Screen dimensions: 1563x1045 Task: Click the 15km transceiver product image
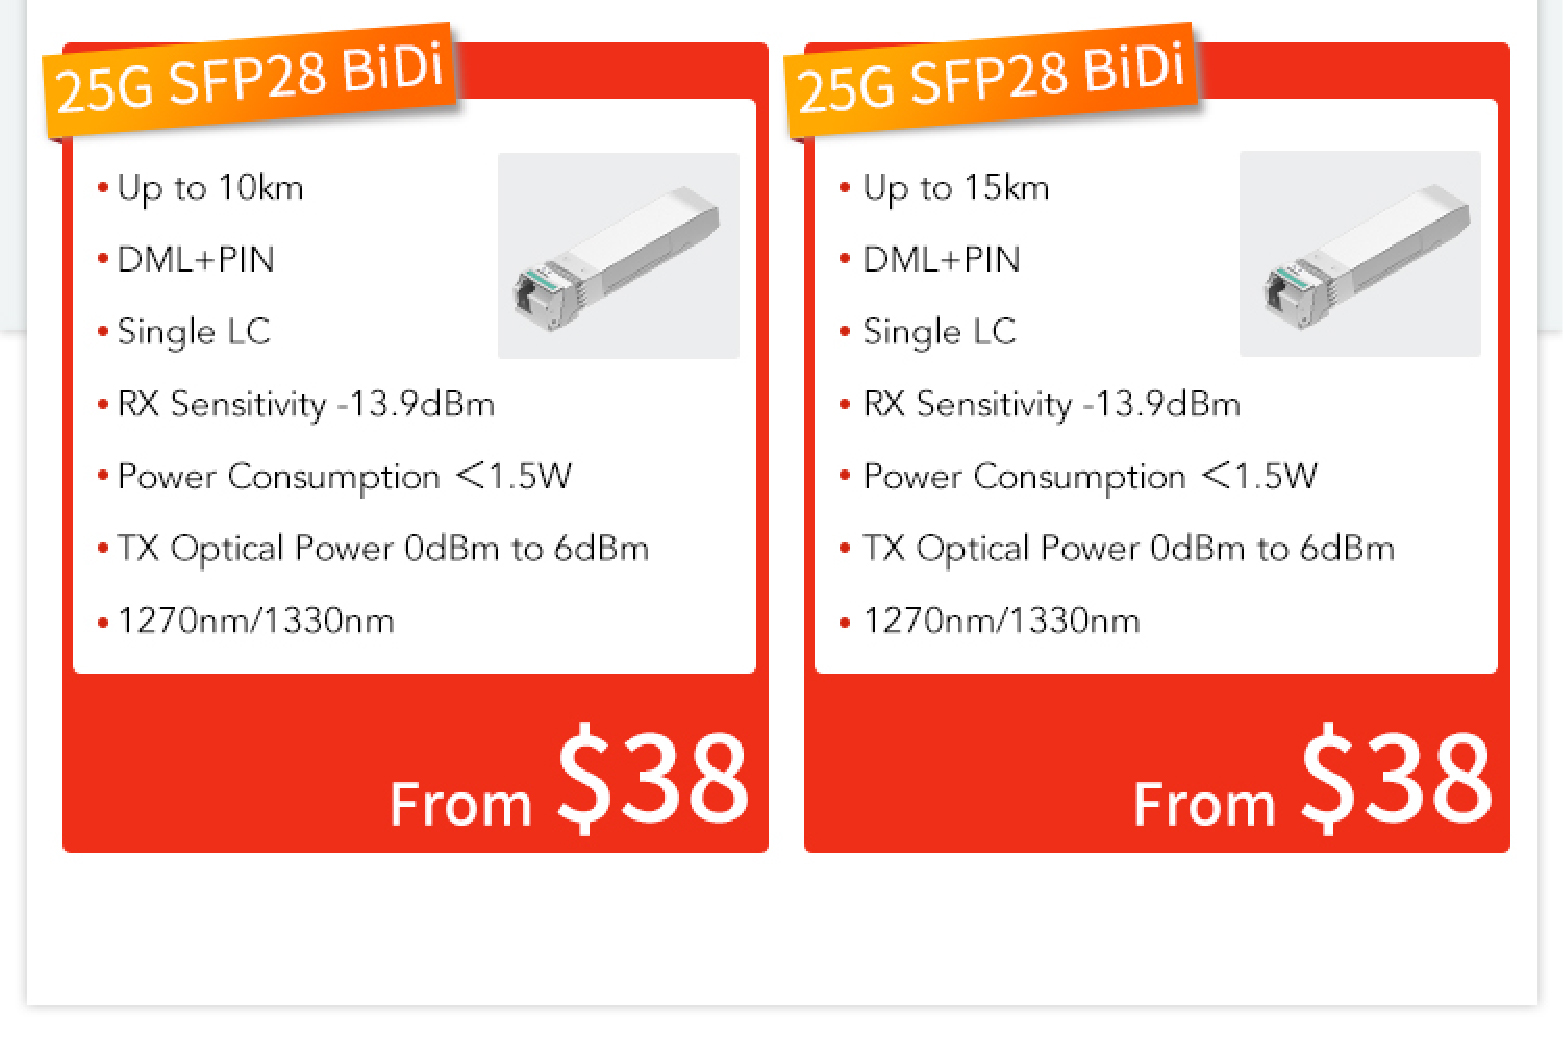[x=1360, y=254]
